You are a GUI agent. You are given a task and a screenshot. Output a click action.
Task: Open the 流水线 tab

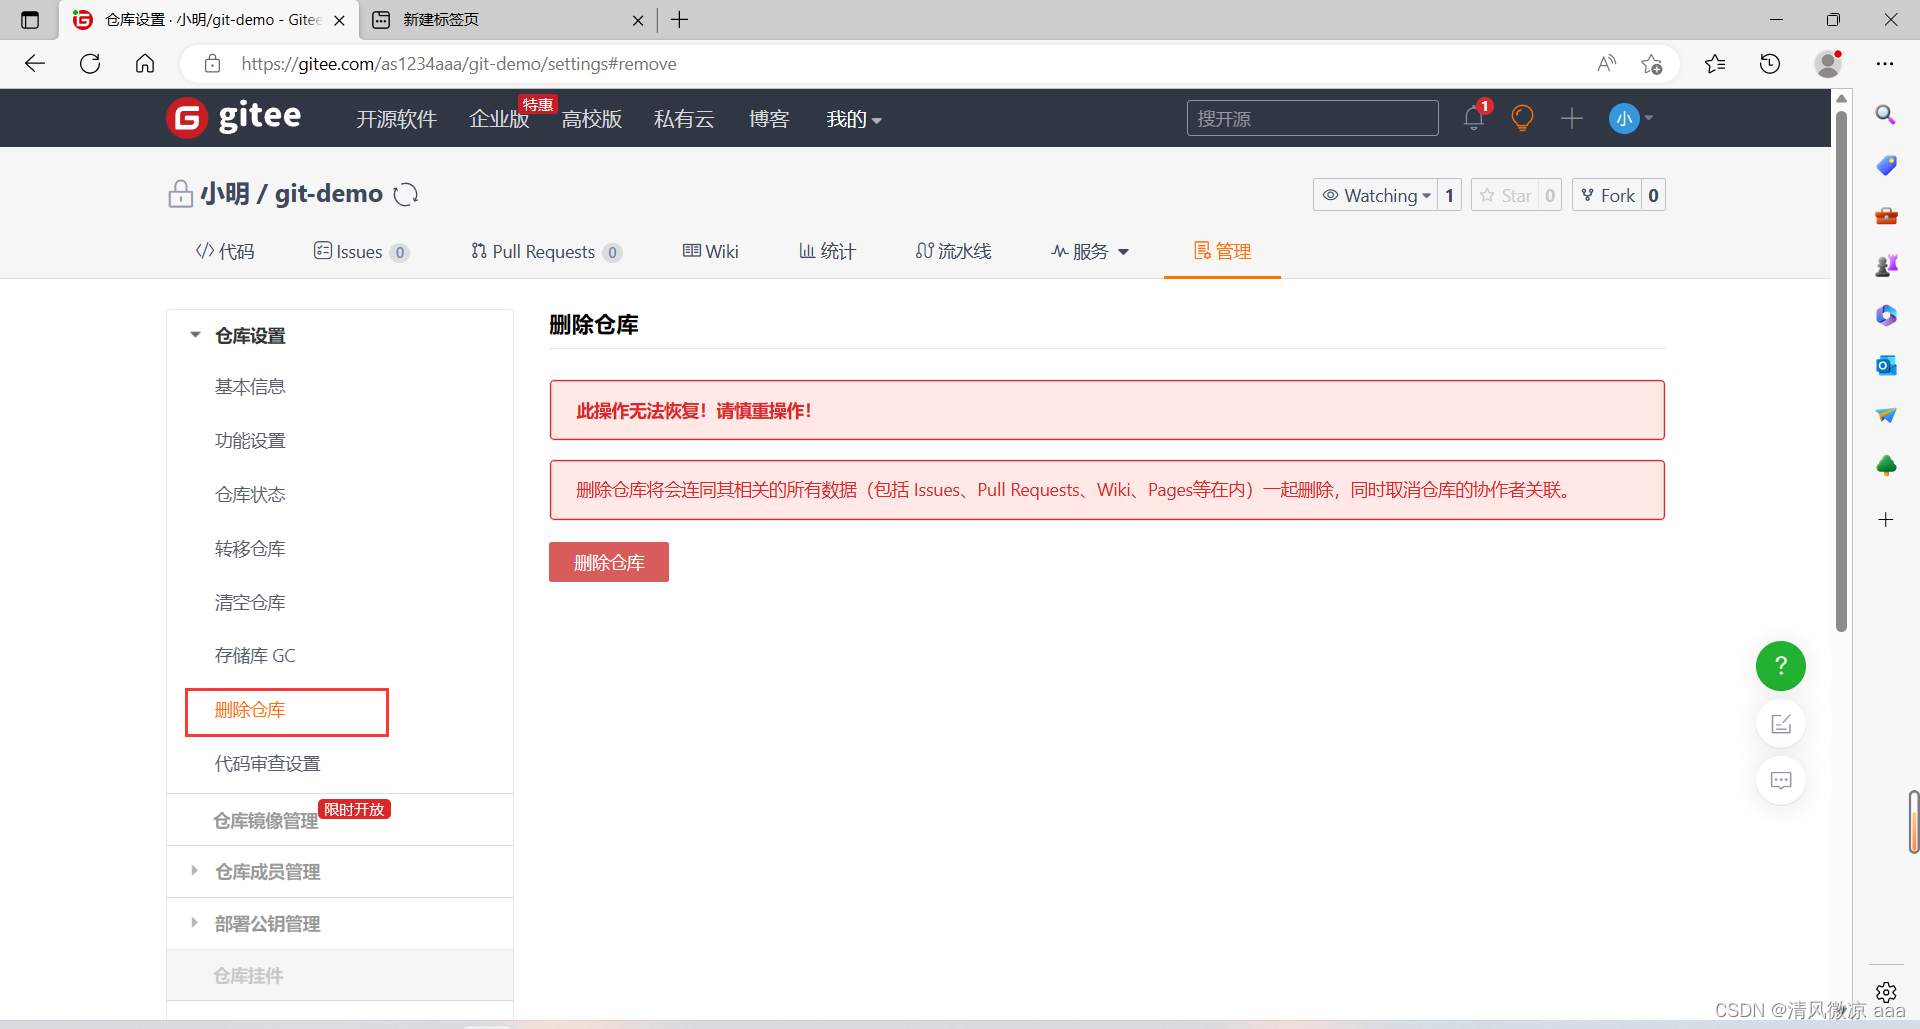(953, 251)
